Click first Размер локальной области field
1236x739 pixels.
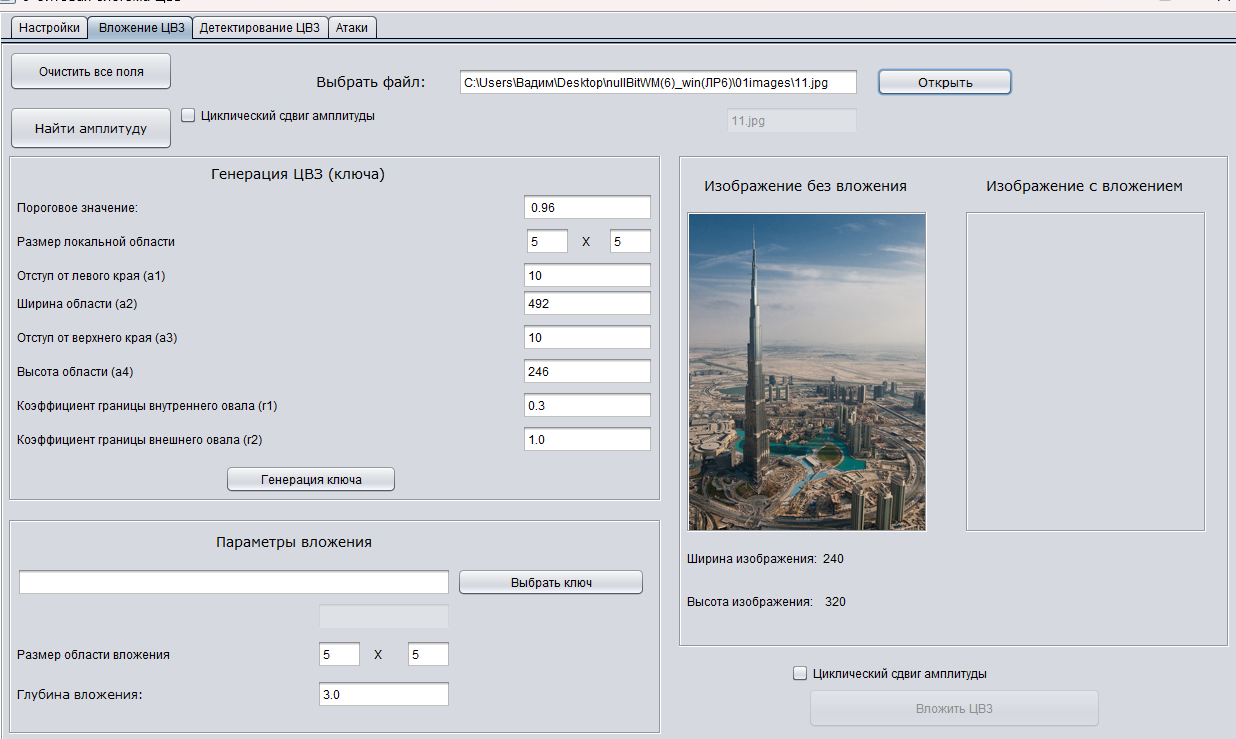pyautogui.click(x=547, y=241)
